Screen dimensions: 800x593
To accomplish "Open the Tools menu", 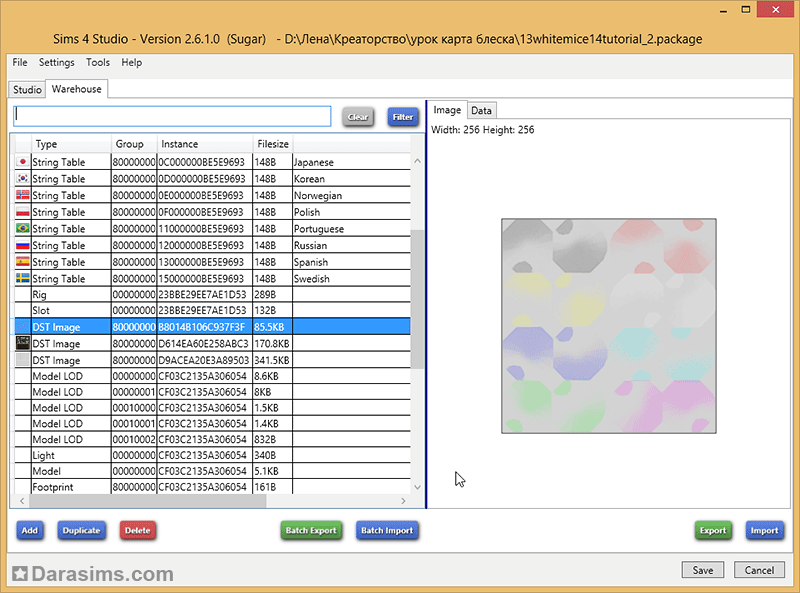I will [x=97, y=62].
